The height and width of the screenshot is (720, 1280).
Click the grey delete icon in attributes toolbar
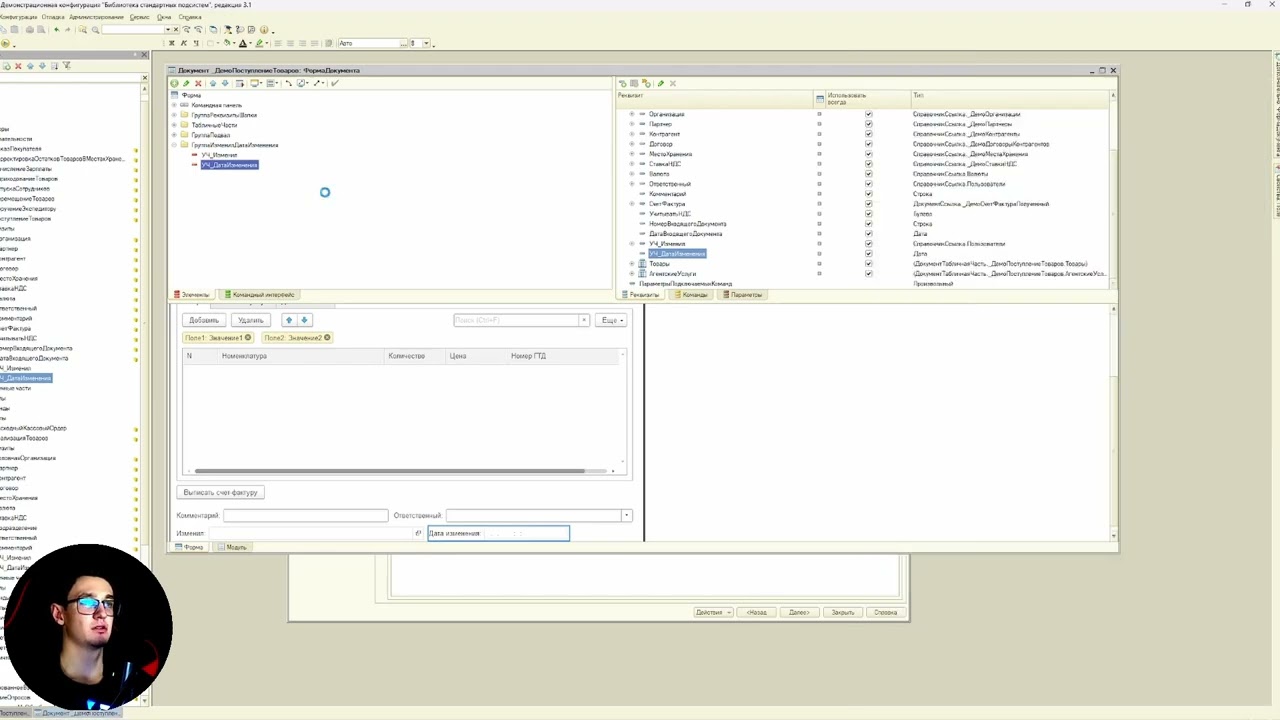click(672, 83)
